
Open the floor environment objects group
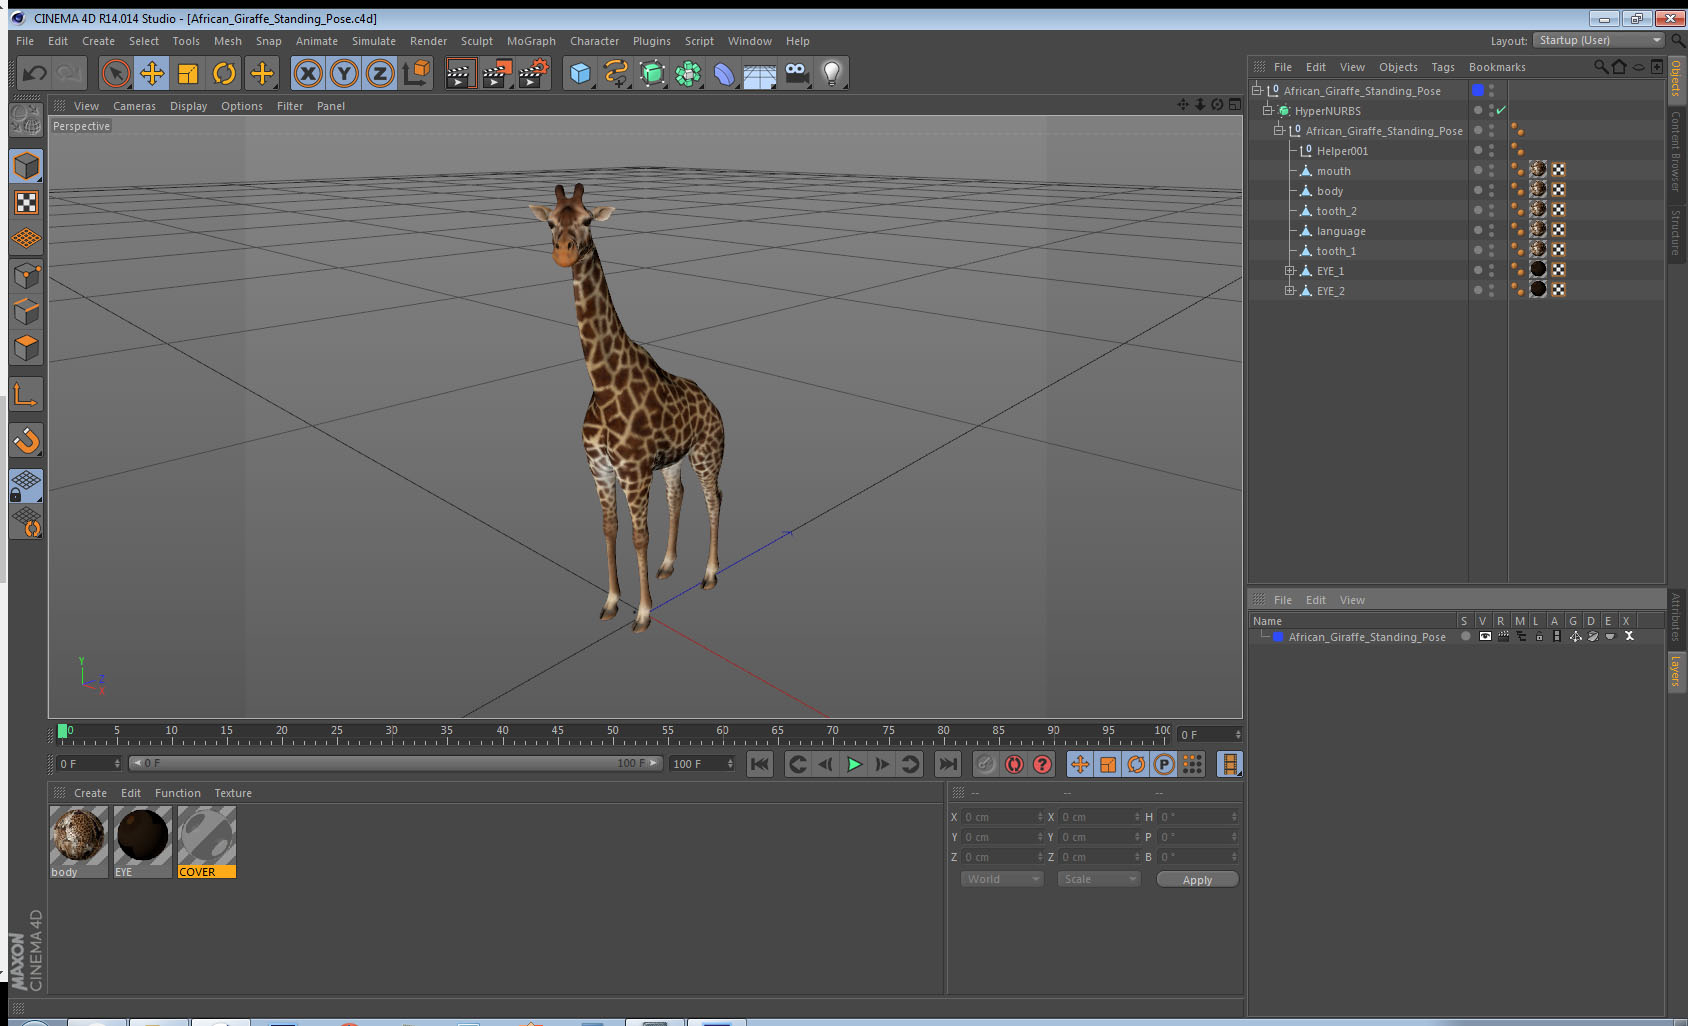click(760, 73)
